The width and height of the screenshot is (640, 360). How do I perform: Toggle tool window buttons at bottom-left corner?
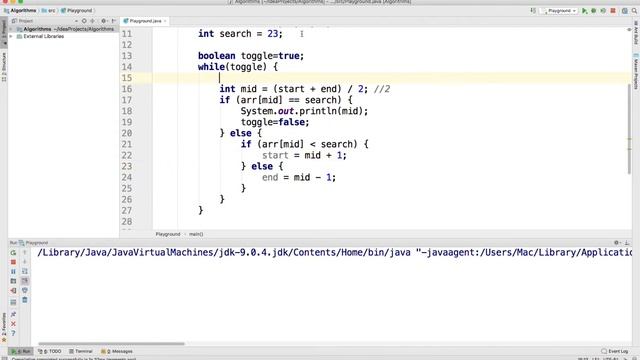click(x=4, y=358)
